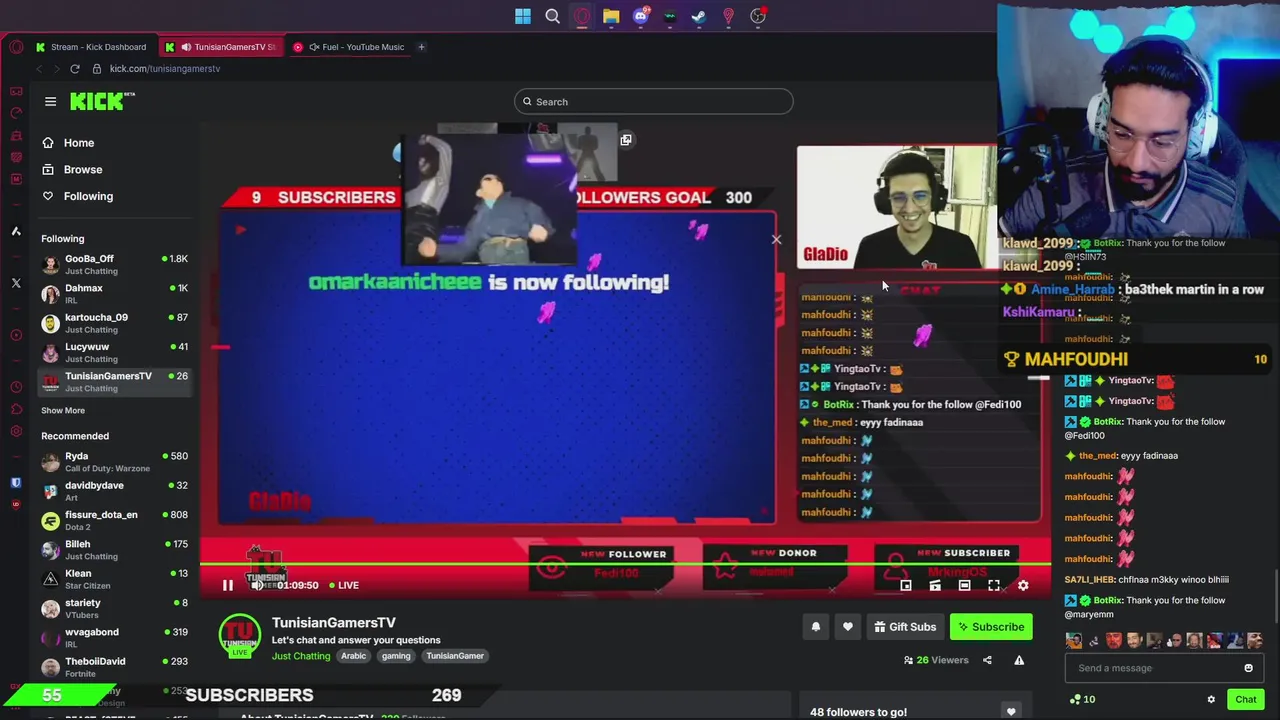Jump to LIVE indicator in player

point(343,586)
